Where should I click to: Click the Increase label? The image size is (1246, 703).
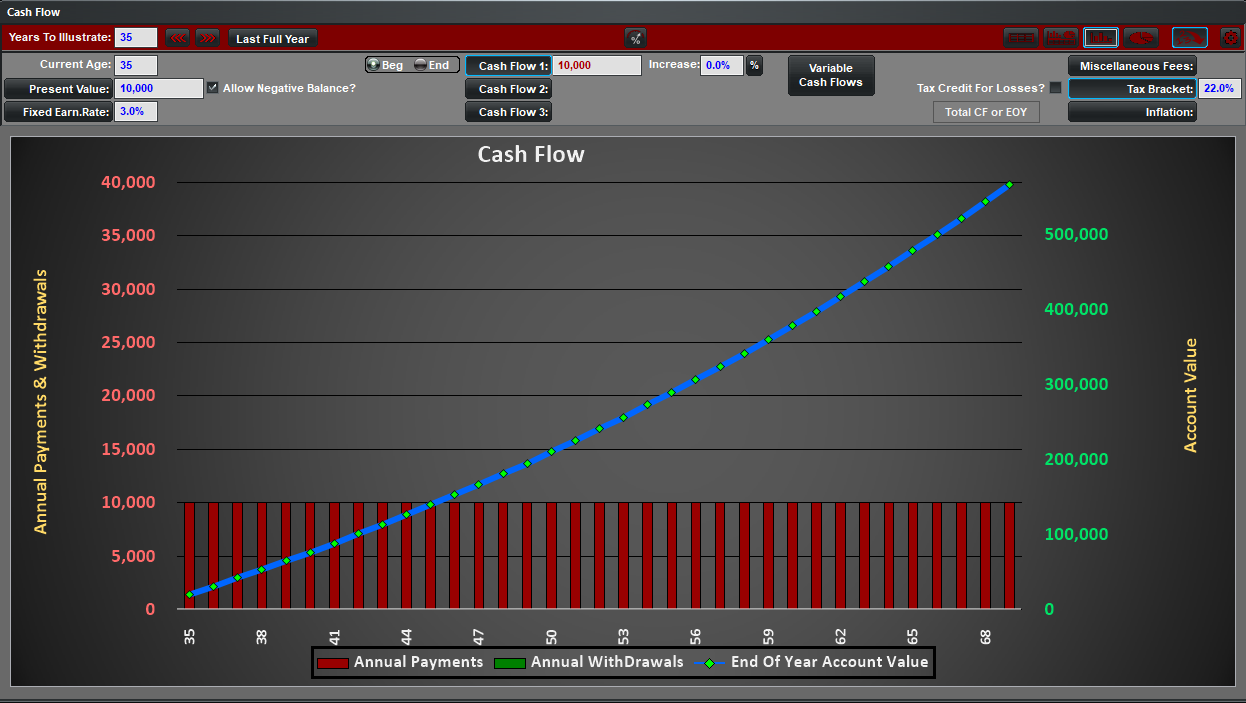(673, 64)
